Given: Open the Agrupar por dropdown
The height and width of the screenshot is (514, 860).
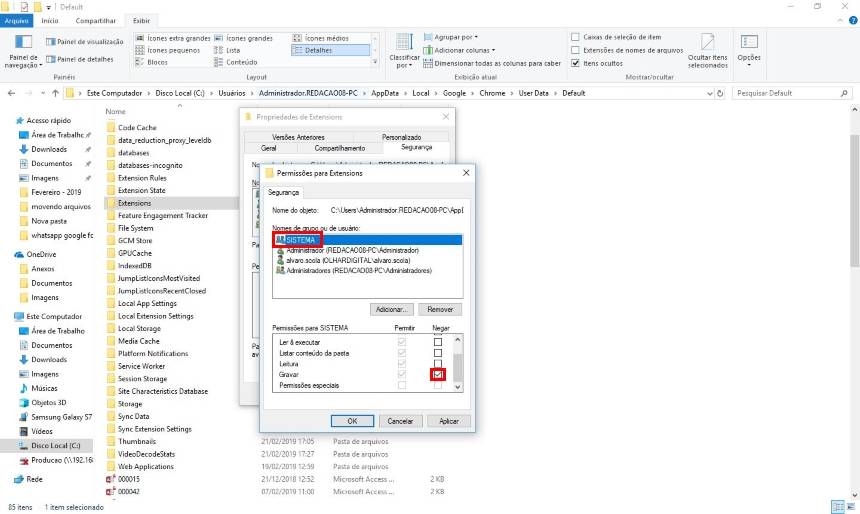Looking at the screenshot, I should (x=451, y=37).
